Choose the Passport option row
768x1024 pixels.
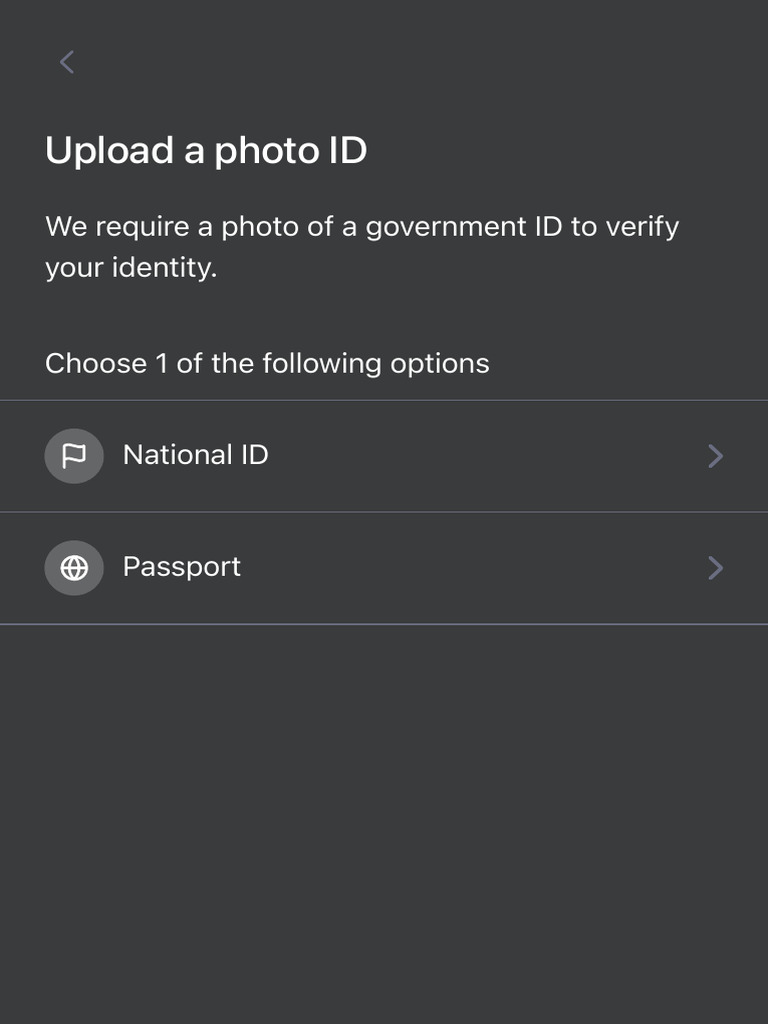point(384,568)
